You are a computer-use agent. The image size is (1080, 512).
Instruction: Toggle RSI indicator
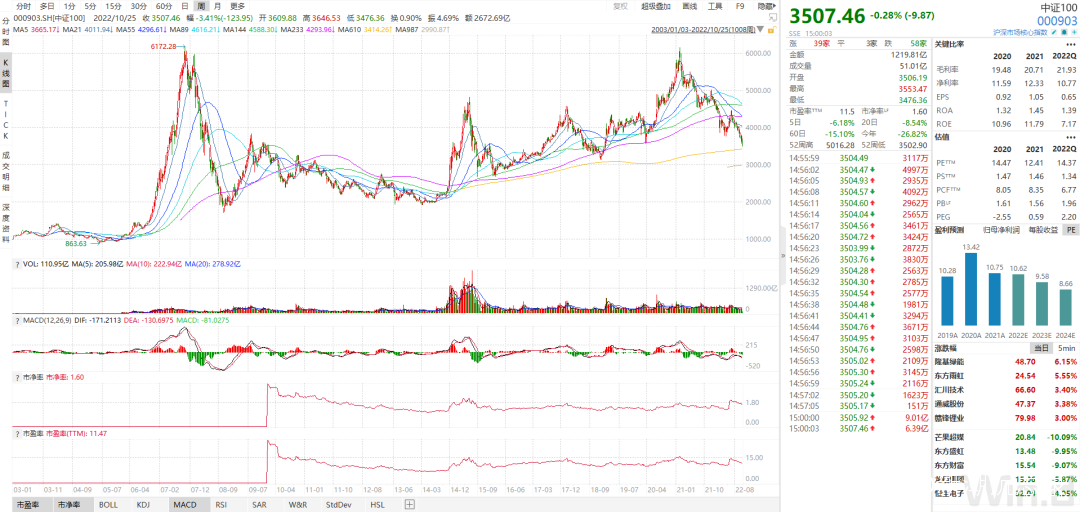click(222, 504)
